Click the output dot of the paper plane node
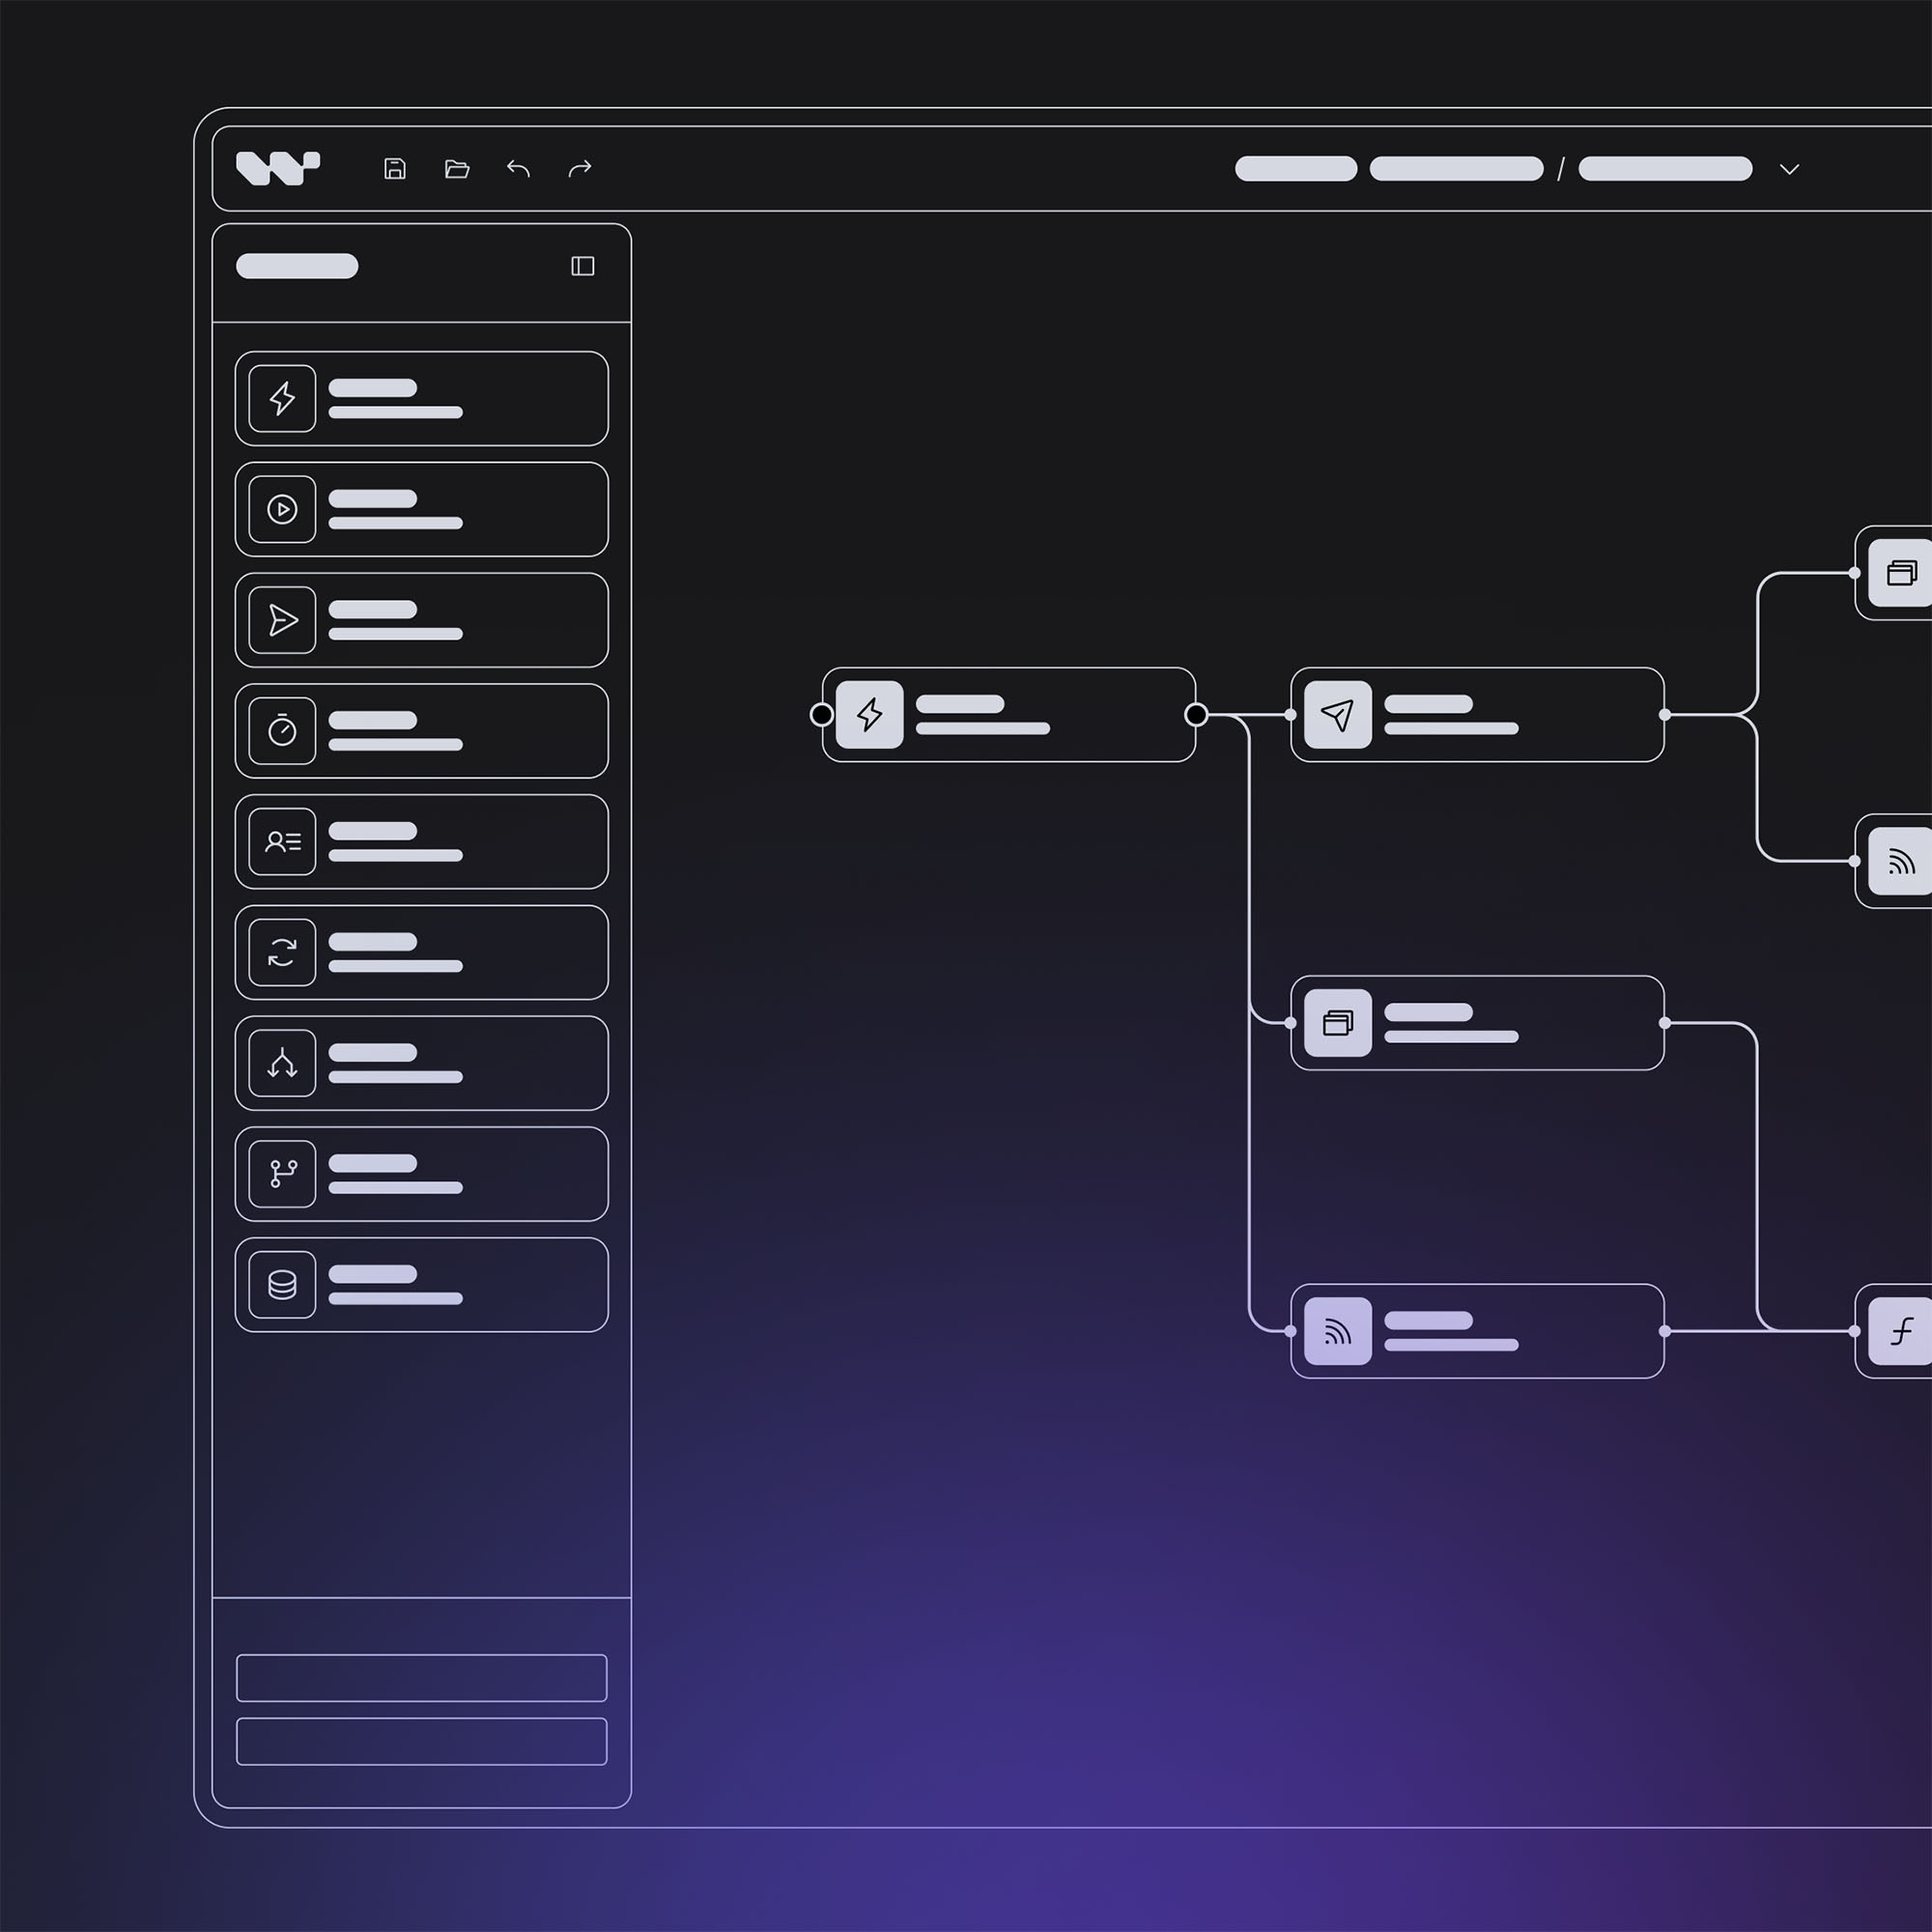 click(1665, 714)
